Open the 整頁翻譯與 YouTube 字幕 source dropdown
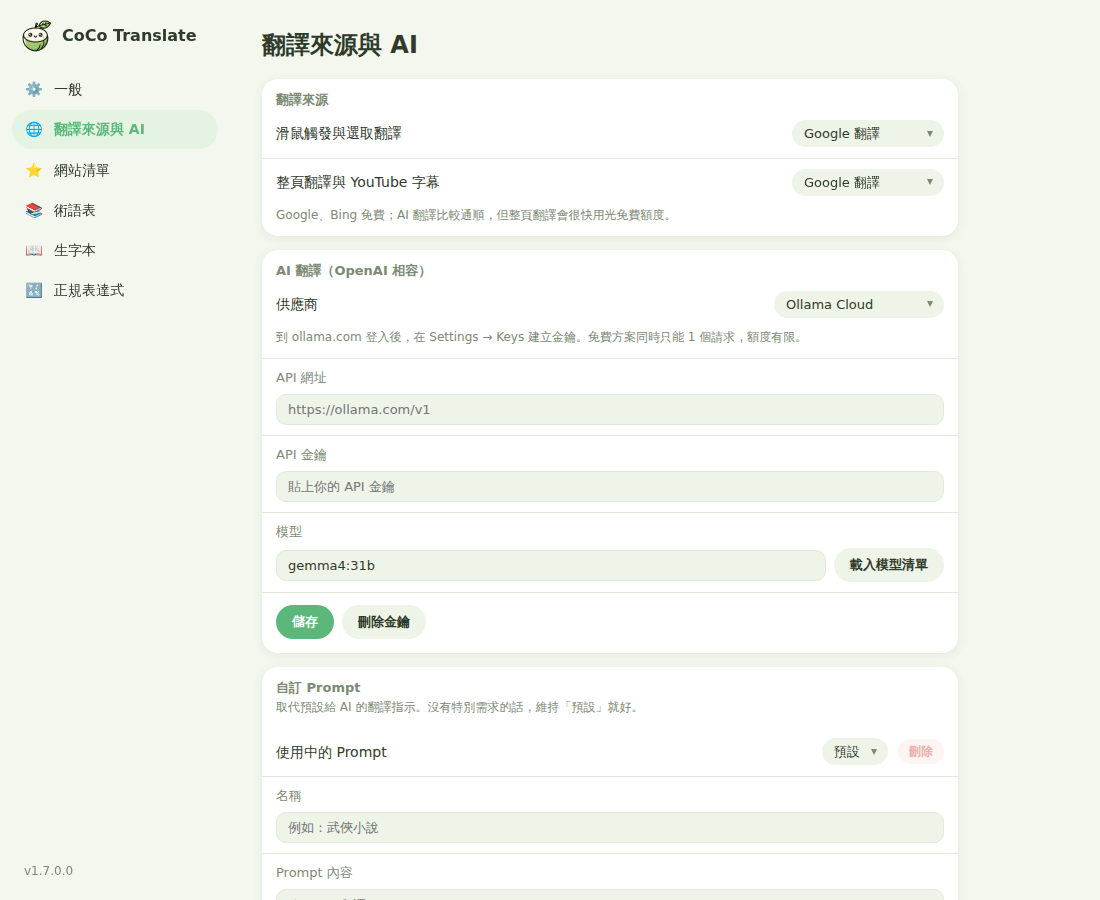The width and height of the screenshot is (1100, 900). click(x=868, y=182)
